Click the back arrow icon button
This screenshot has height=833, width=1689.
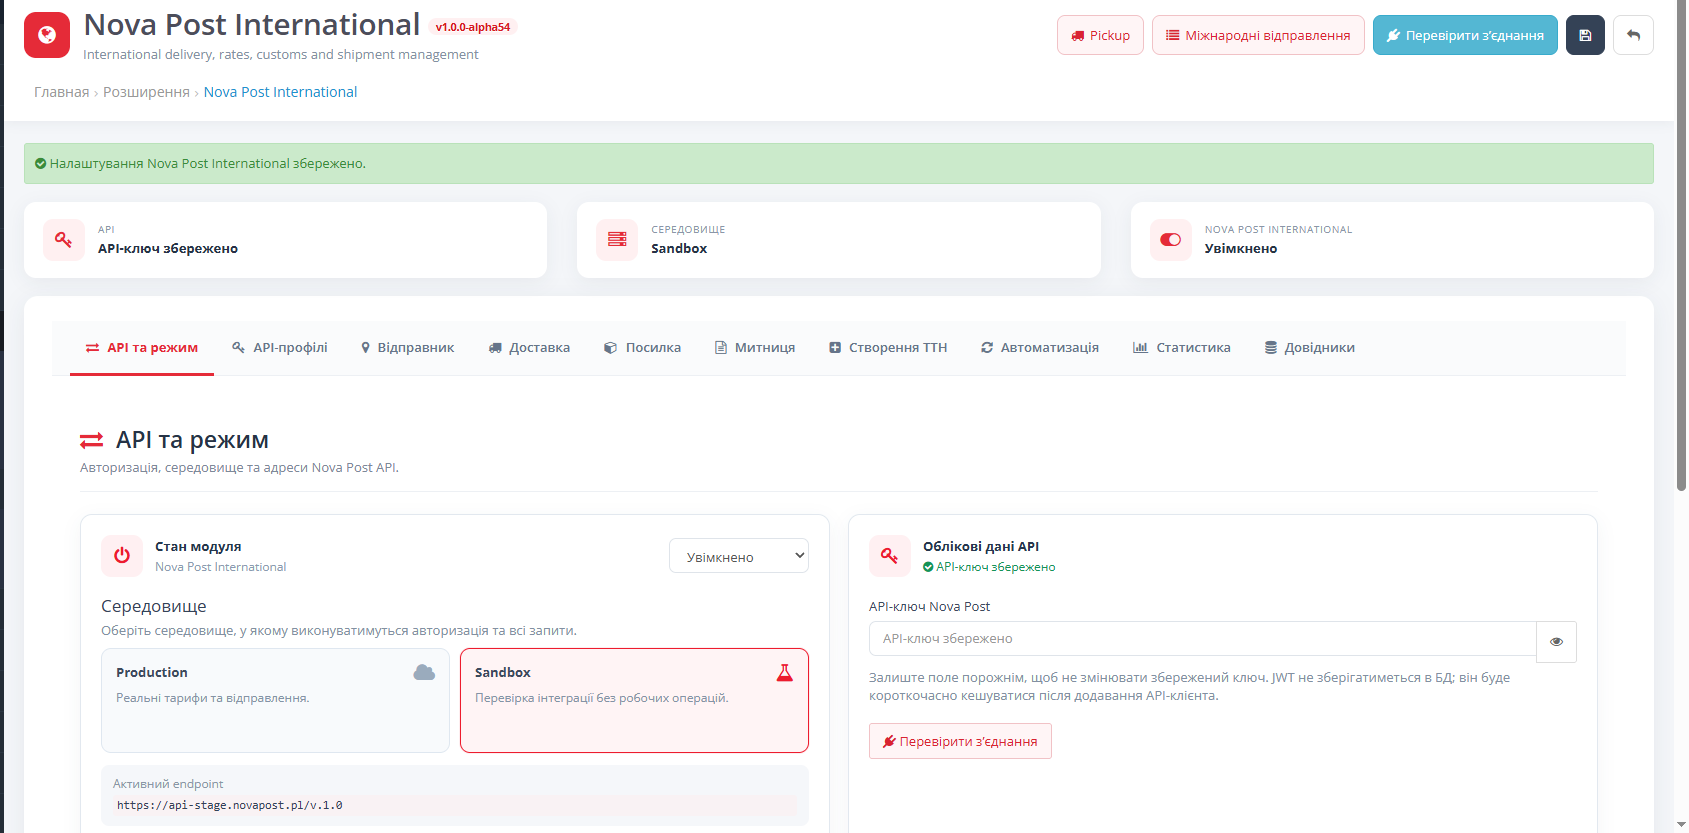(x=1633, y=35)
